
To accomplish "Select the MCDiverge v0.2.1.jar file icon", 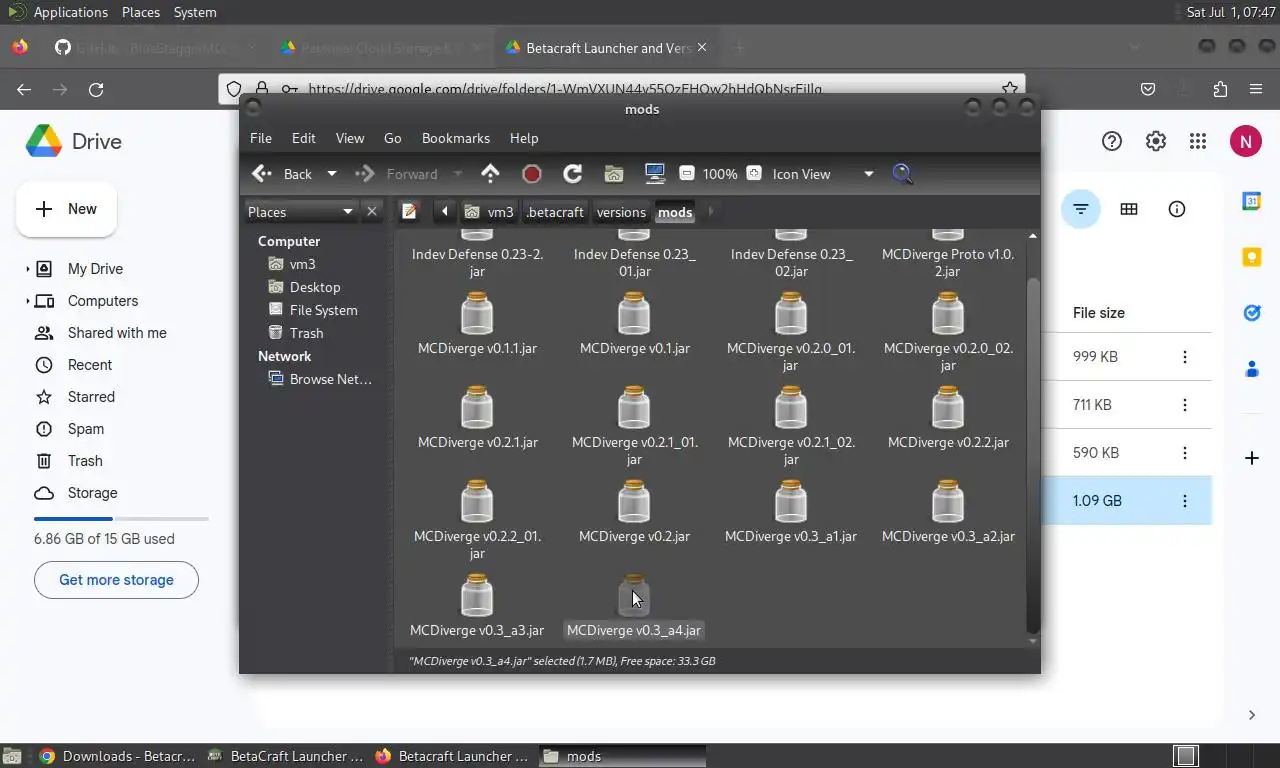I will 477,408.
